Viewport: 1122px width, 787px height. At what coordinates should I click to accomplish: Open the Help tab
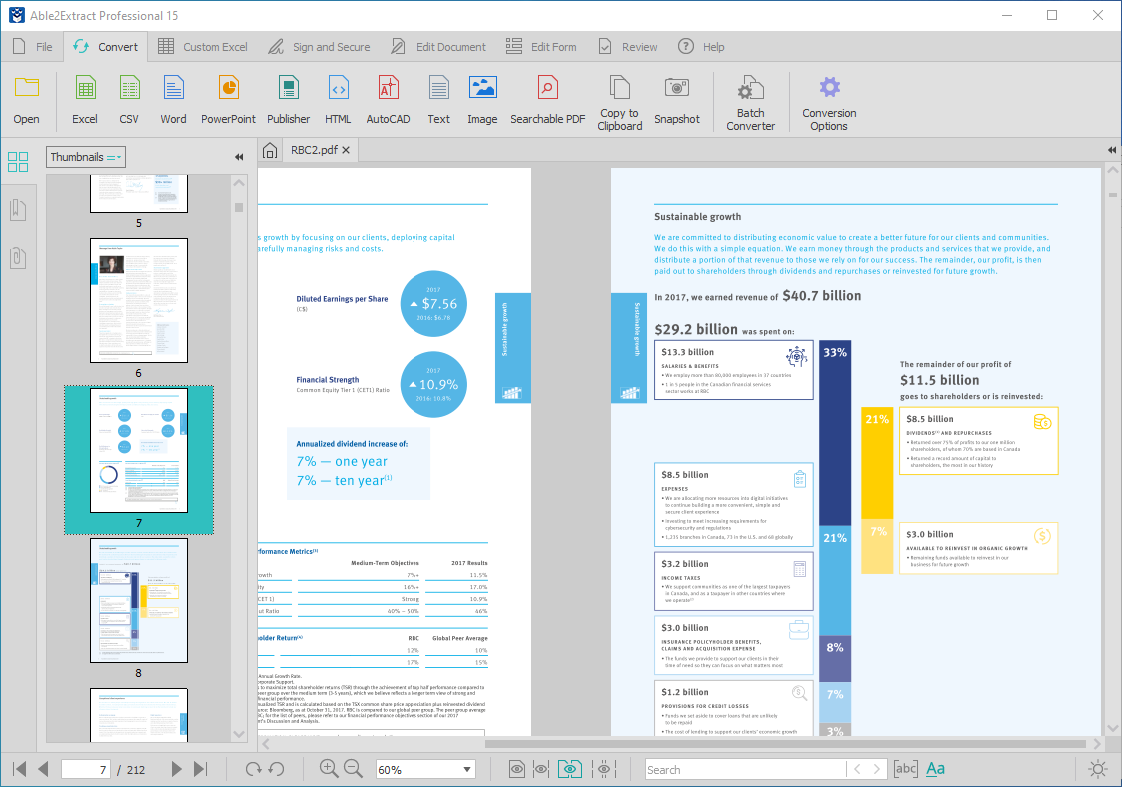pyautogui.click(x=701, y=47)
